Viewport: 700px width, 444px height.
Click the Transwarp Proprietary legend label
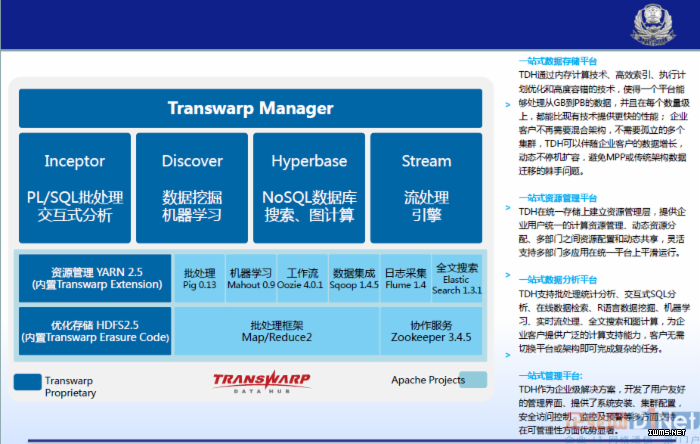pos(71,387)
